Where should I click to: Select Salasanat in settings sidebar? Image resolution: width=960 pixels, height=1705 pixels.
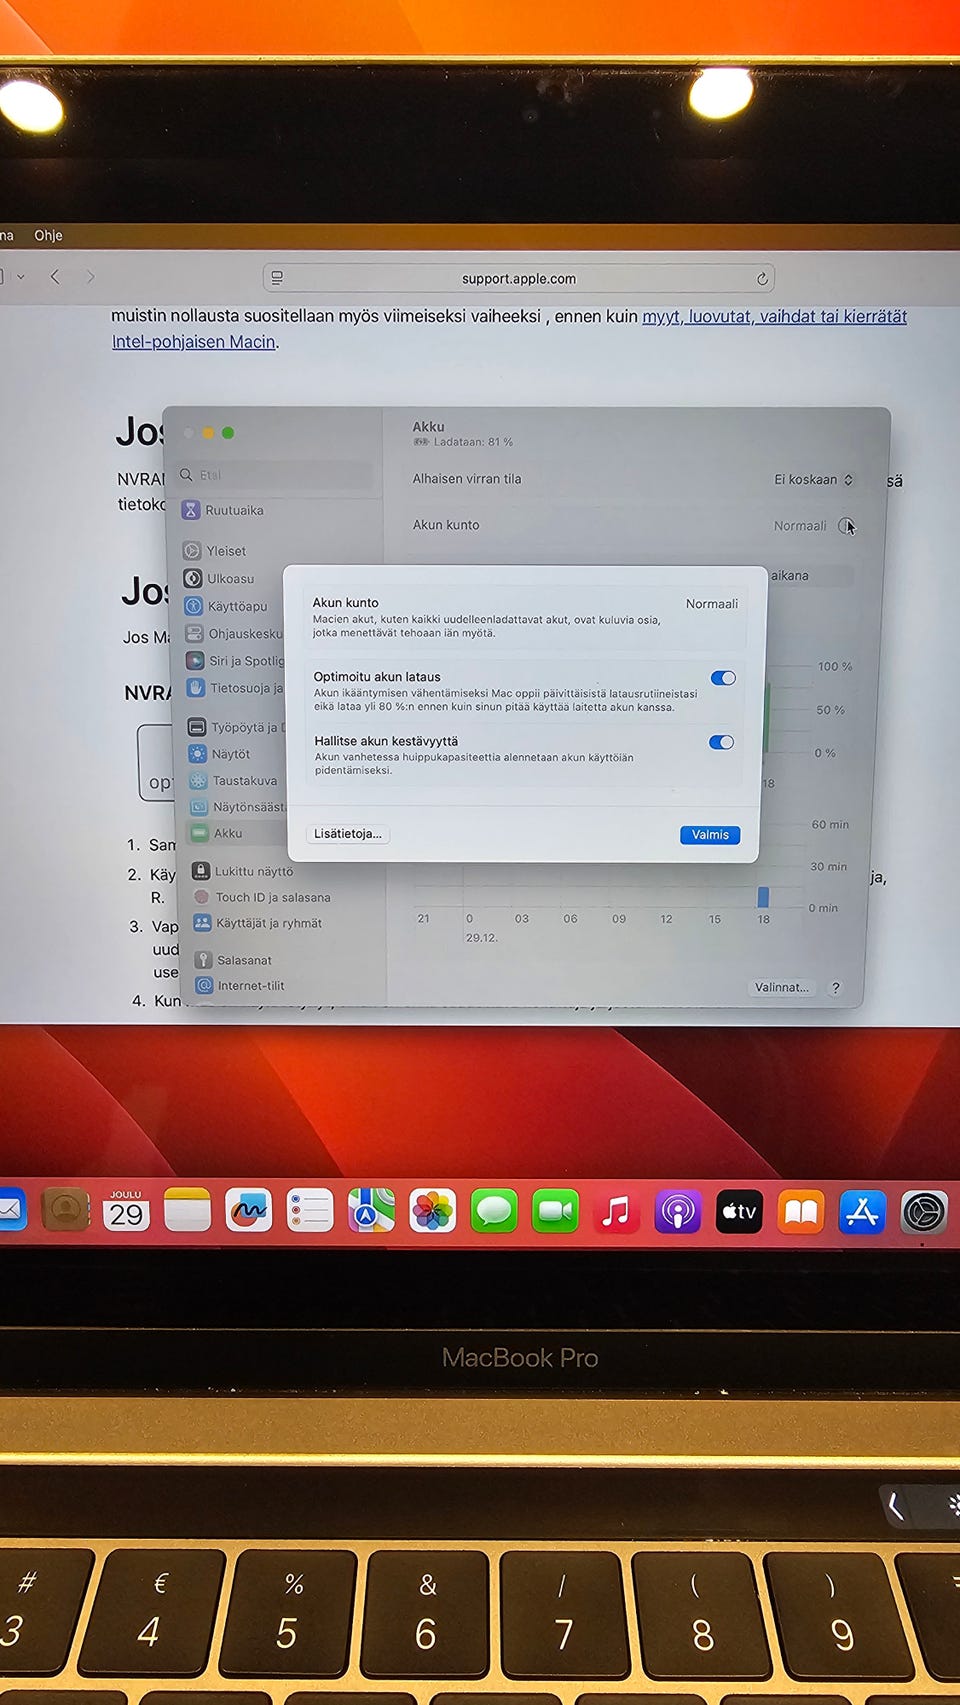(233, 960)
